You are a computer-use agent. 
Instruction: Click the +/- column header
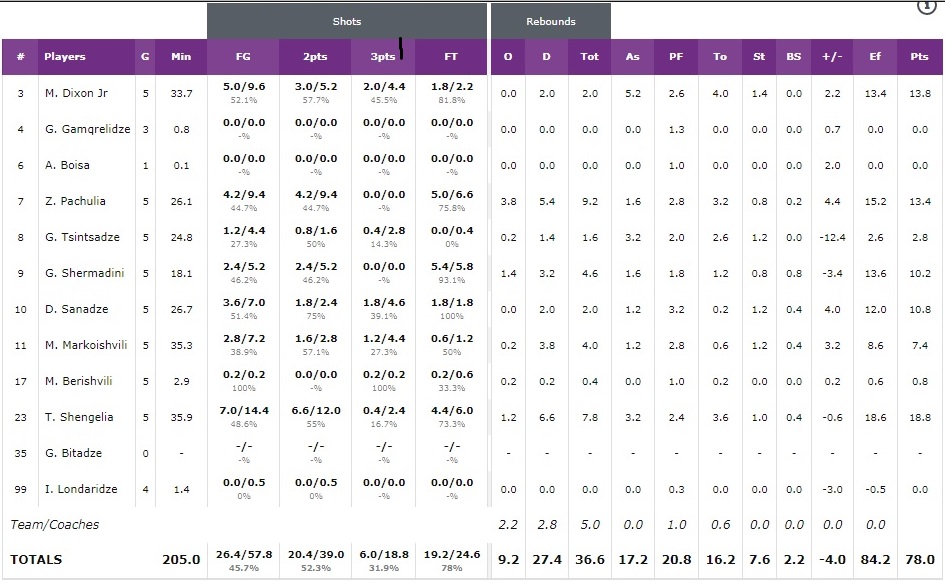(832, 57)
